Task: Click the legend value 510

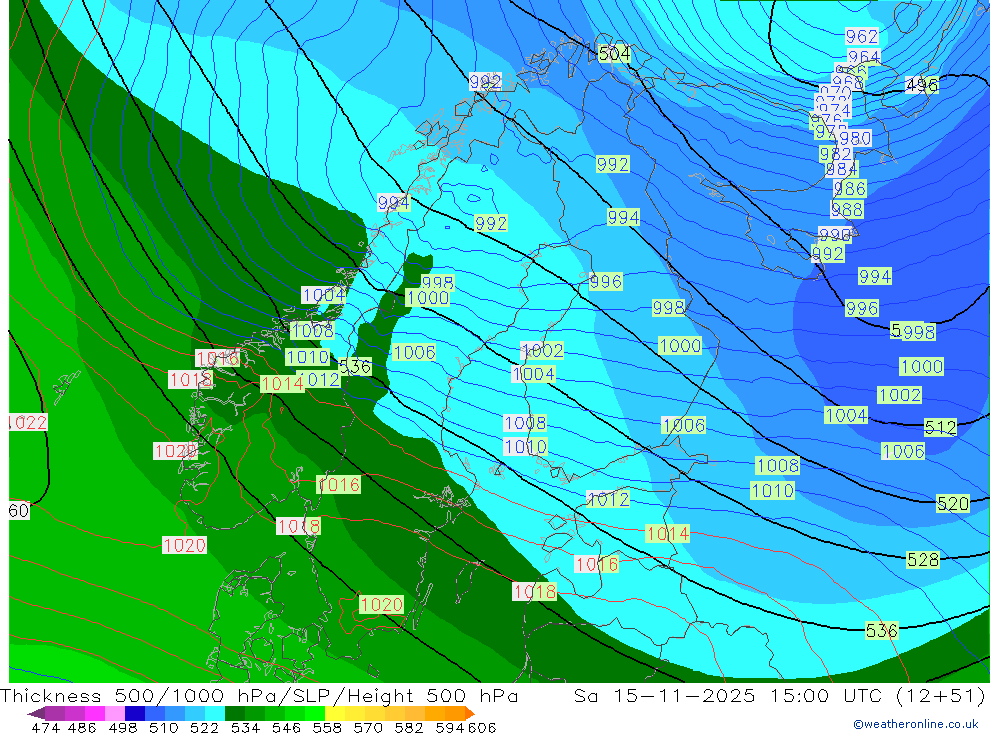Action: (x=163, y=727)
